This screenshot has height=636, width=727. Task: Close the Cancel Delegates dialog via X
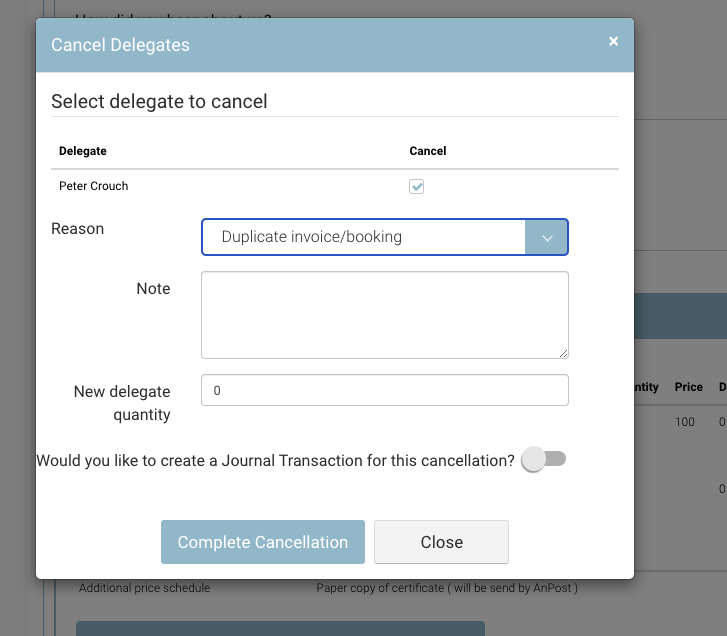(x=613, y=42)
